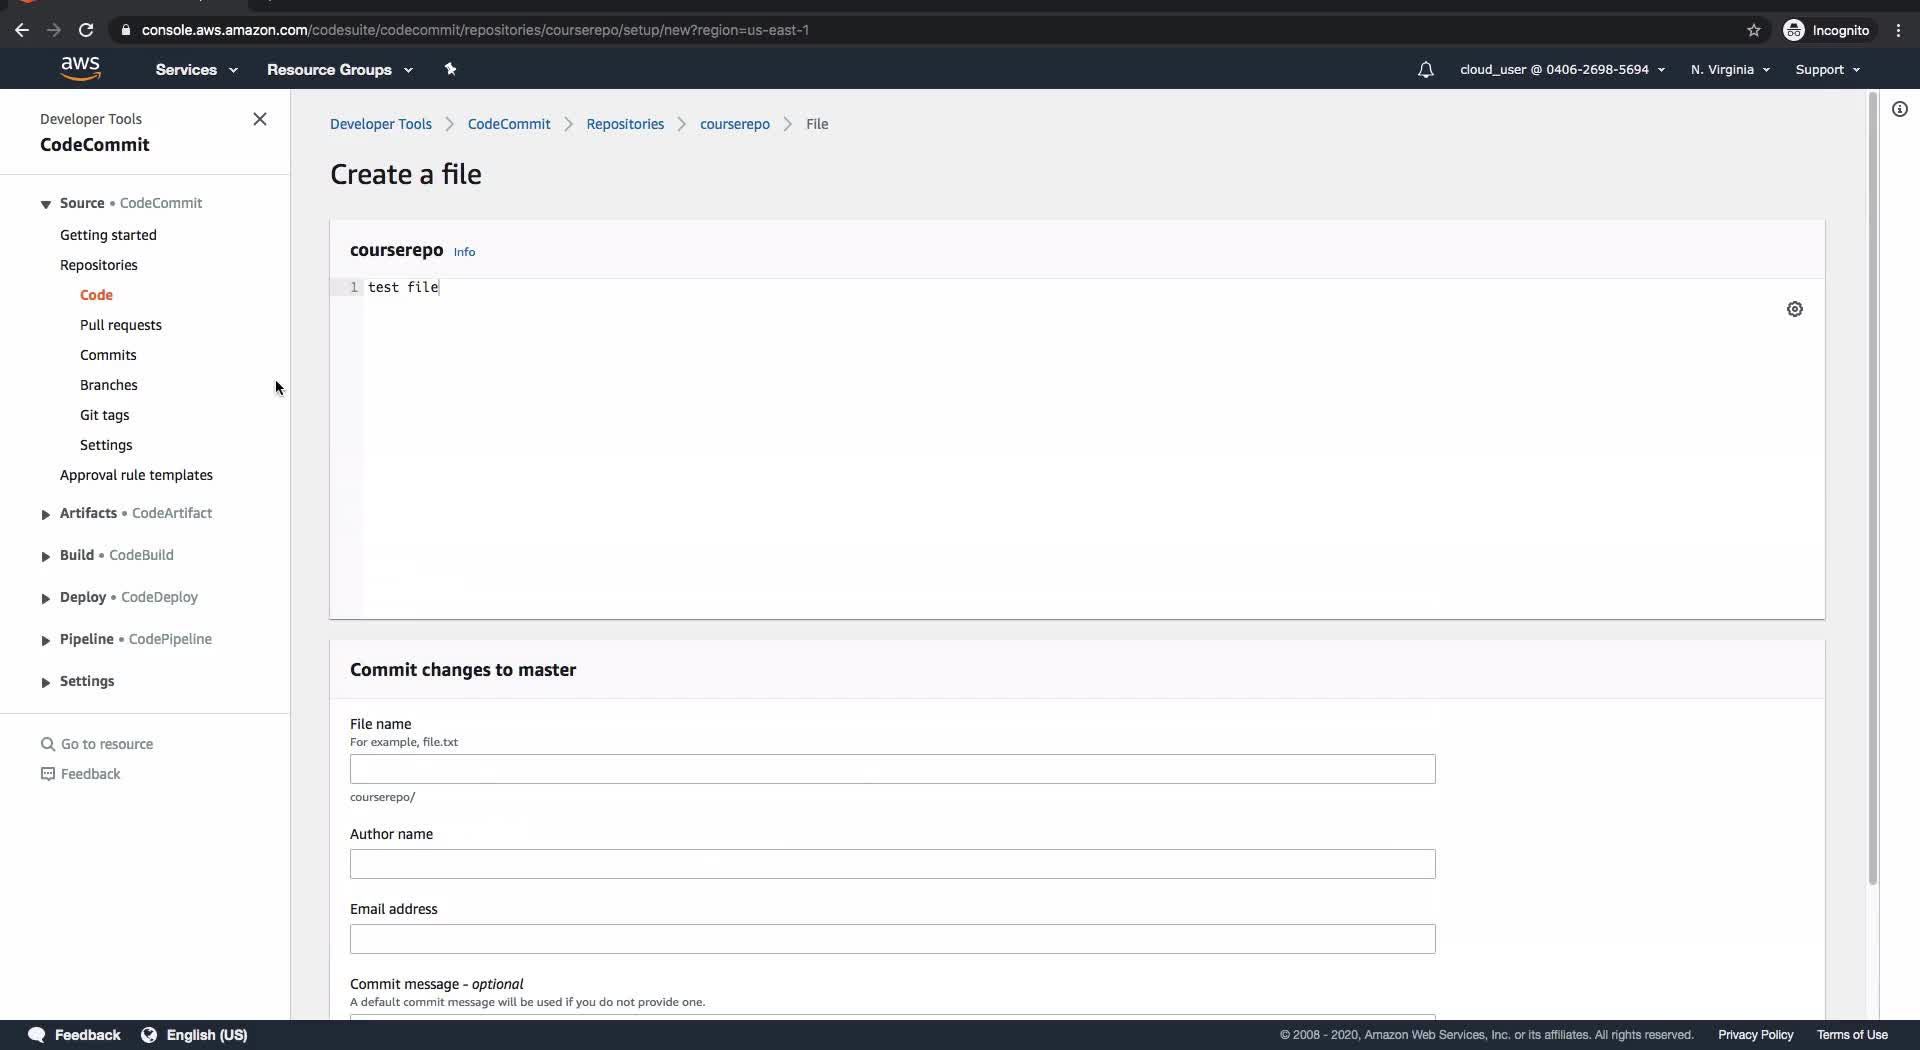1920x1050 pixels.
Task: Open the Terms of Use link
Action: 1852,1035
